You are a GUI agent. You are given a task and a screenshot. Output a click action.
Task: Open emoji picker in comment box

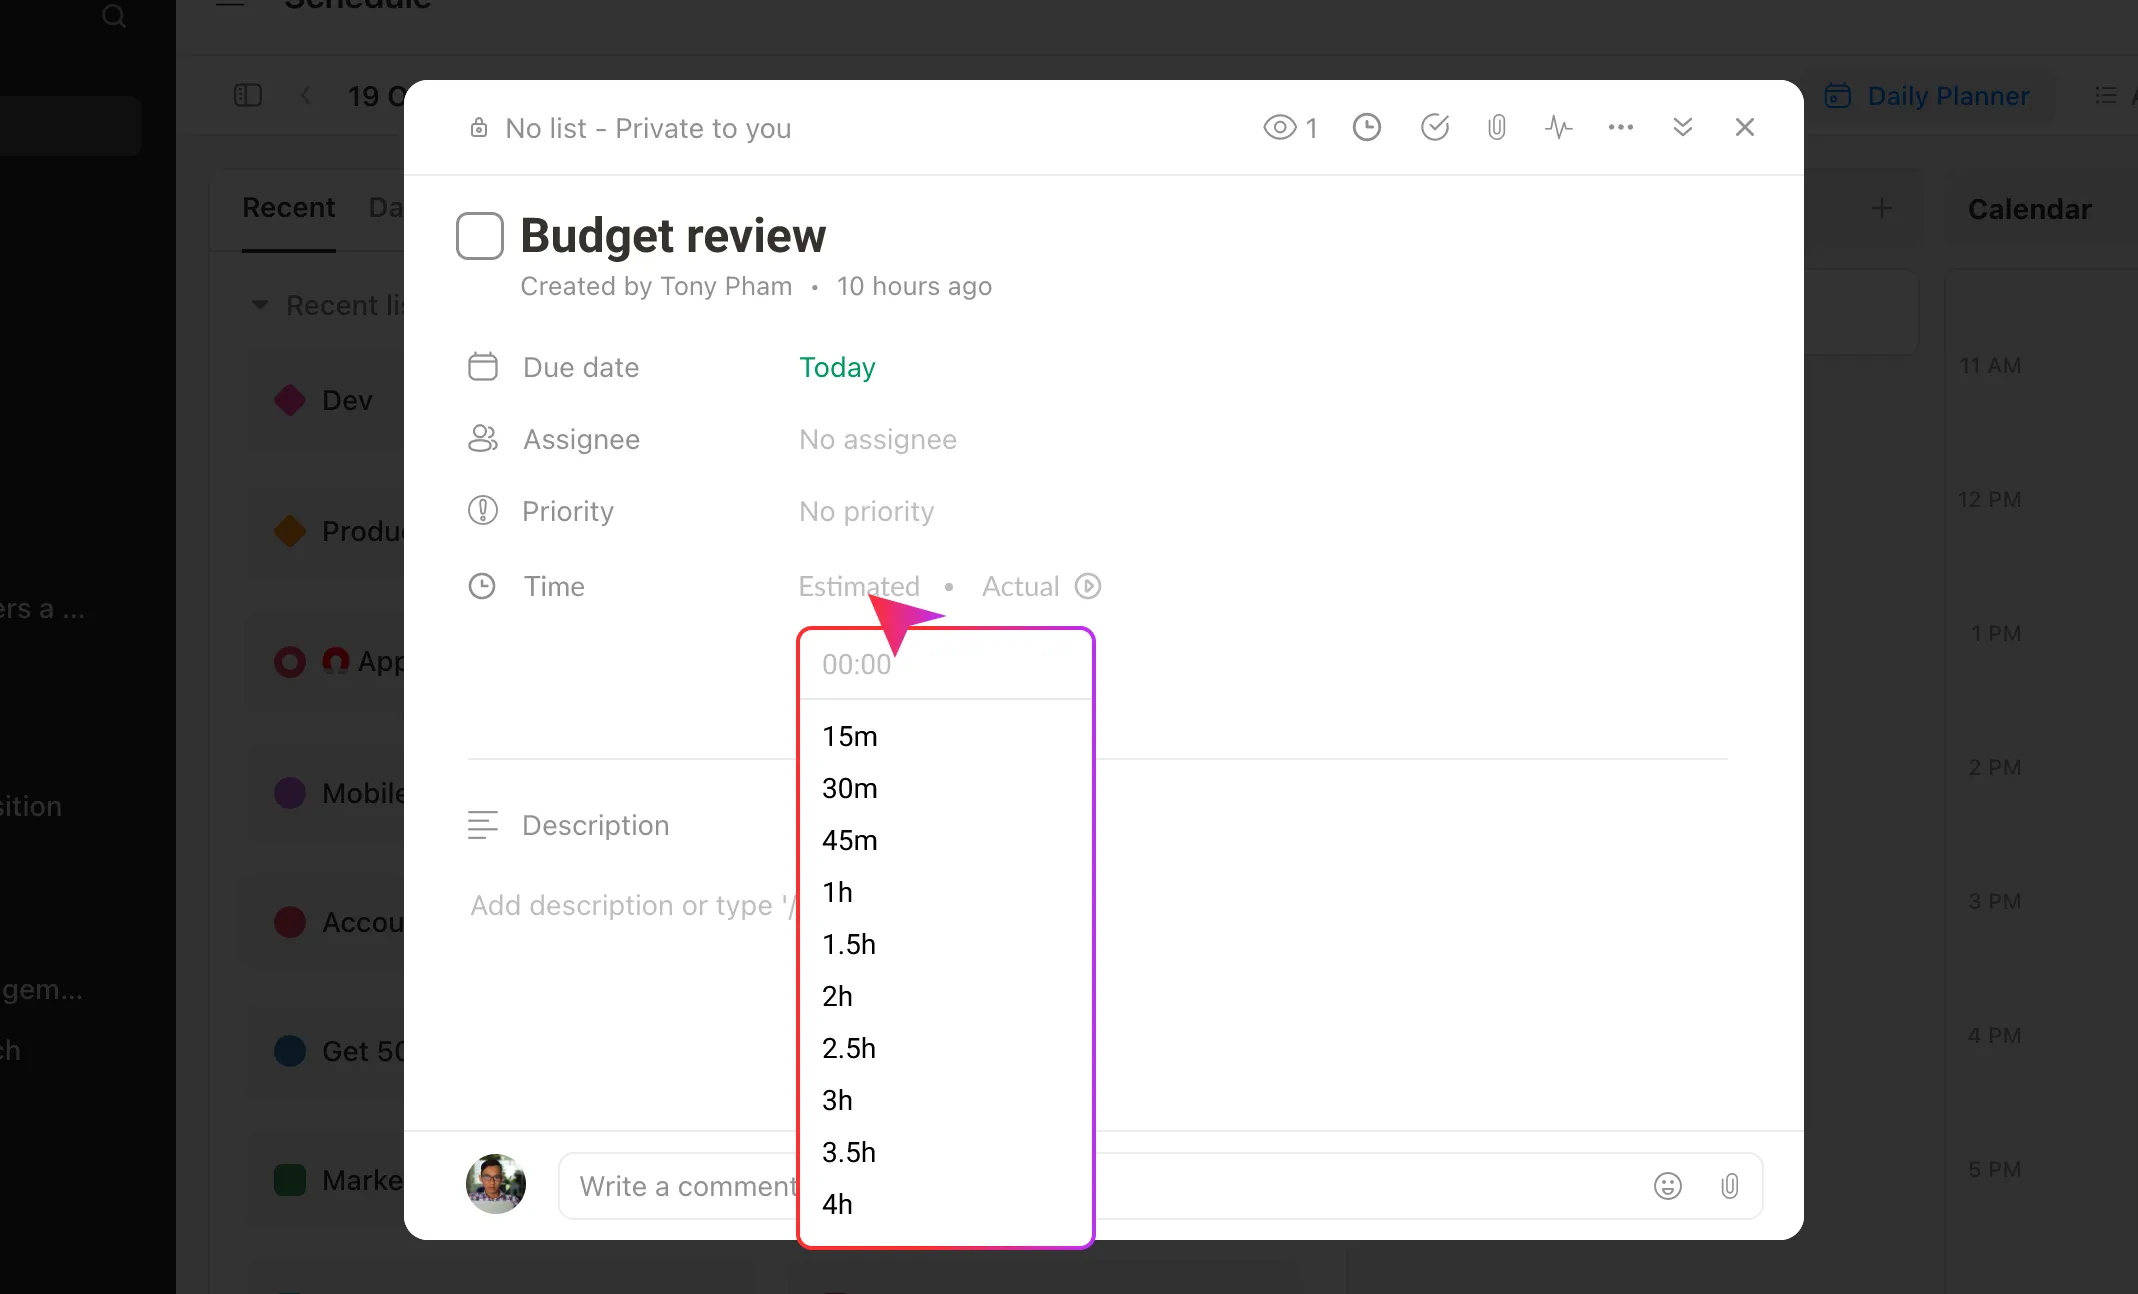[x=1667, y=1186]
